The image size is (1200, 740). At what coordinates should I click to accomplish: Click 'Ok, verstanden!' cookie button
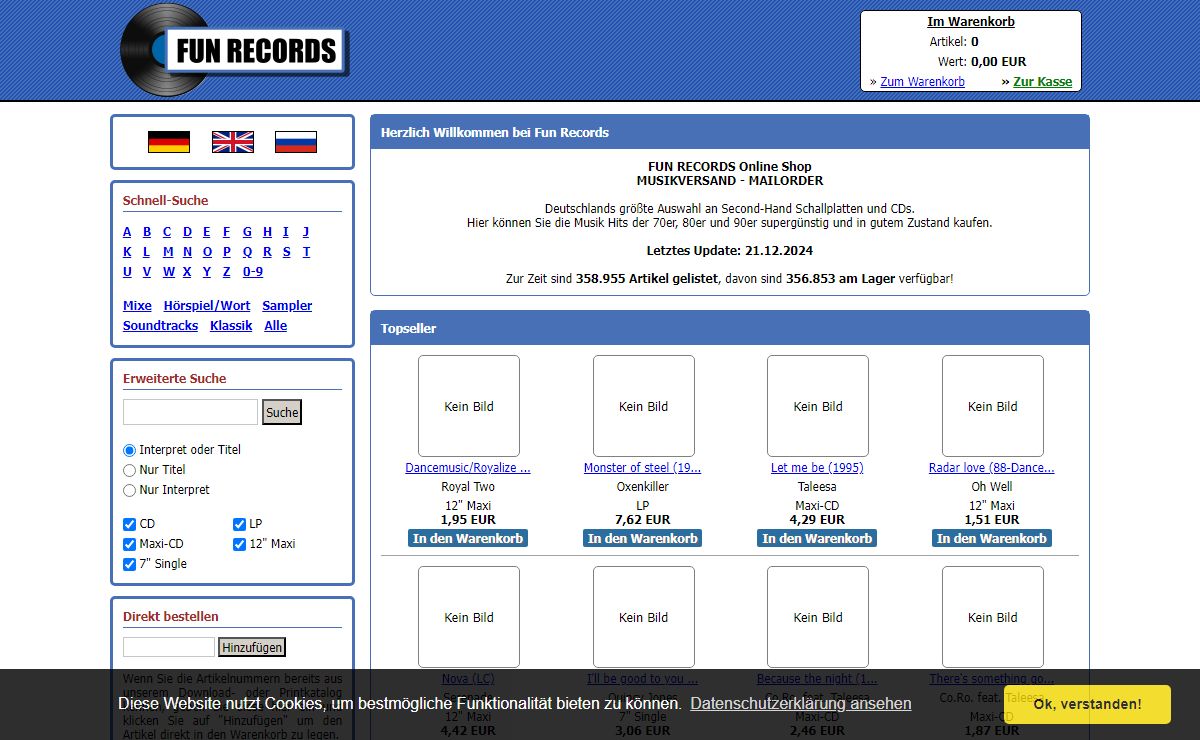pyautogui.click(x=1087, y=704)
